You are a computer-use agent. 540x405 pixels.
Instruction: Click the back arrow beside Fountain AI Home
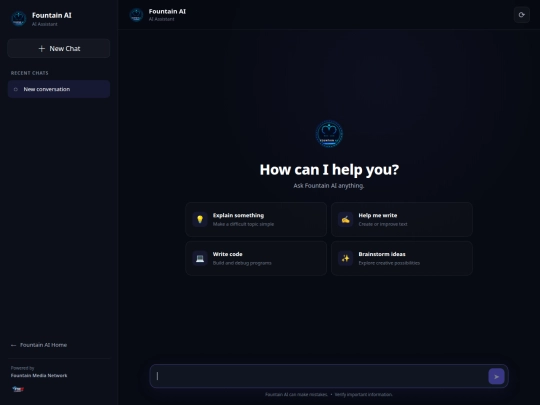13,345
